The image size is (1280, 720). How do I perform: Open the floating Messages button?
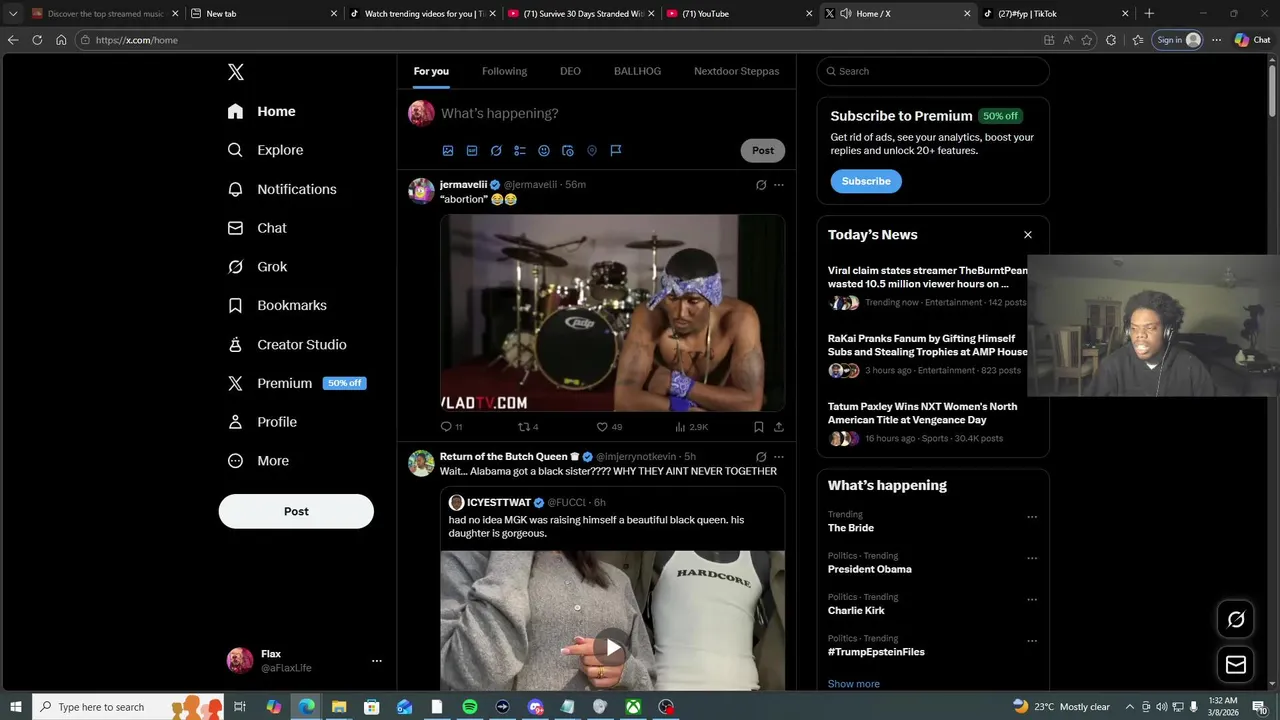[1236, 665]
